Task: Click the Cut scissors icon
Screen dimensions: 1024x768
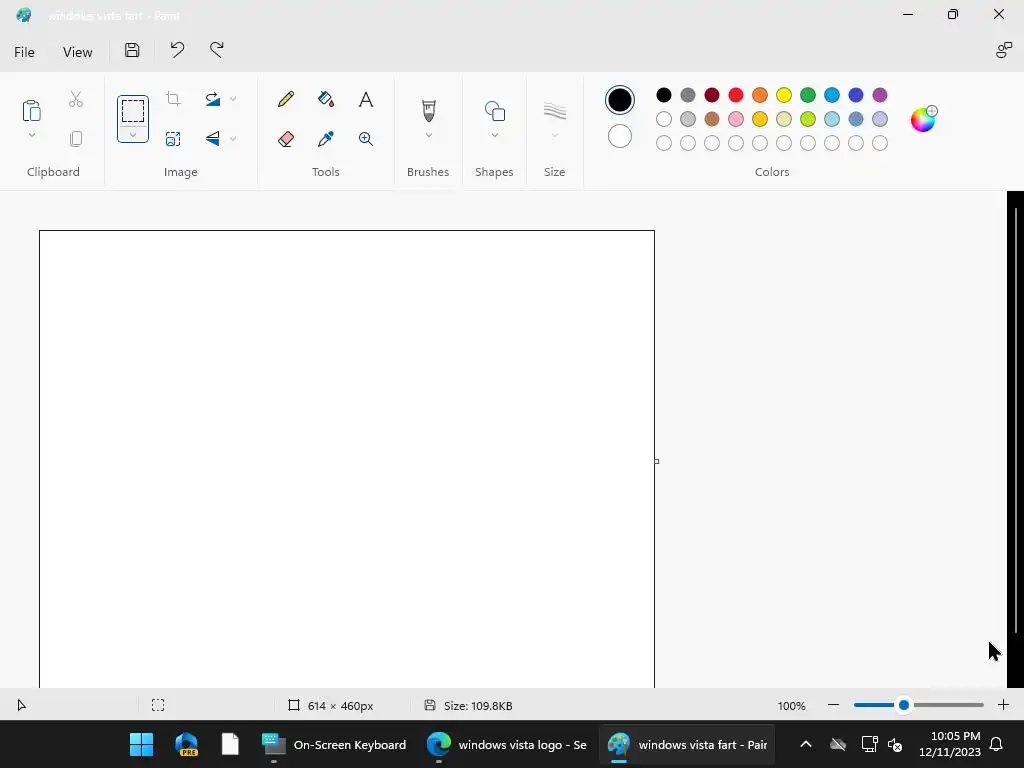Action: pos(76,99)
